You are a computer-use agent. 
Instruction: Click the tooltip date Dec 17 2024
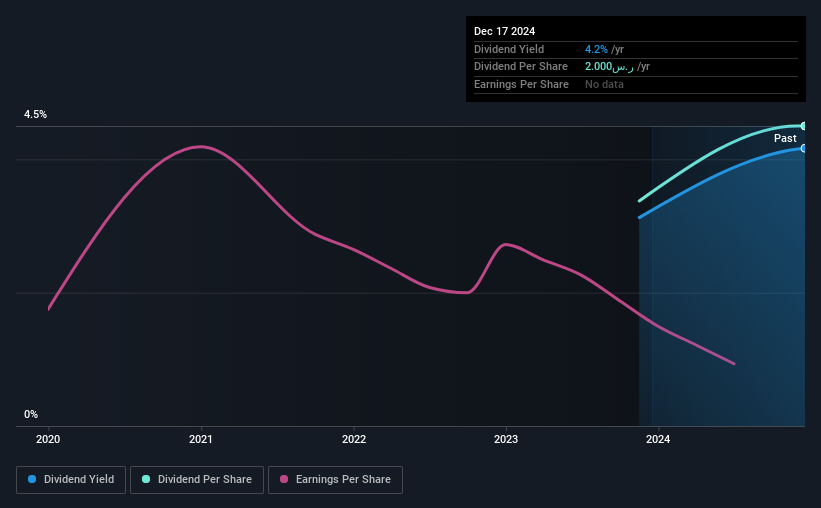click(505, 31)
